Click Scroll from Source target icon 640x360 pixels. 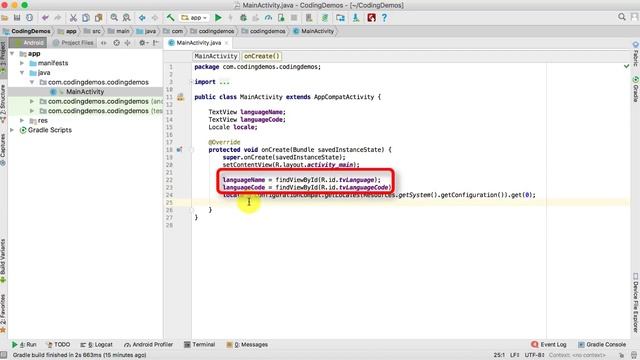(116, 42)
